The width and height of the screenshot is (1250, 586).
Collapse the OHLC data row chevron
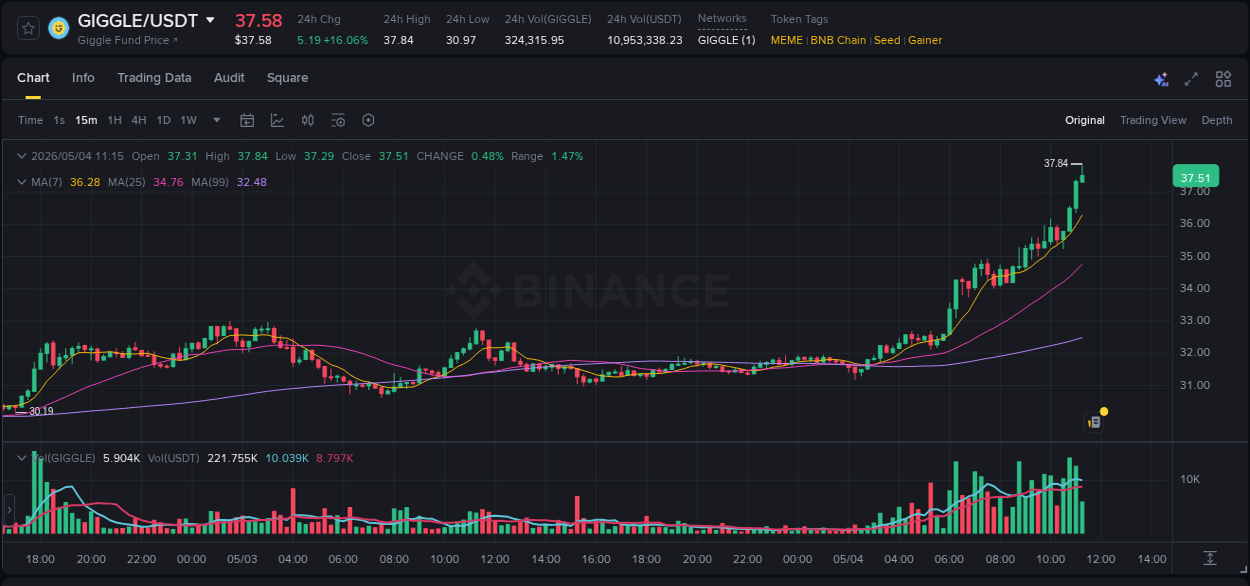(22, 156)
